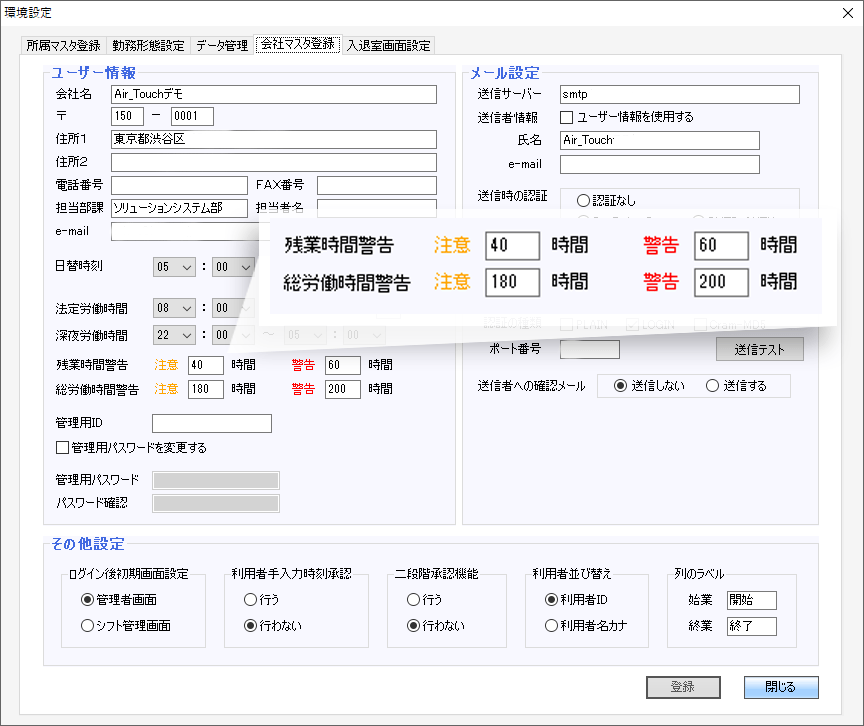Viewport: 864px width, 726px height.
Task: Enable the ユーザー情報を使用する checkbox
Action: 565,117
